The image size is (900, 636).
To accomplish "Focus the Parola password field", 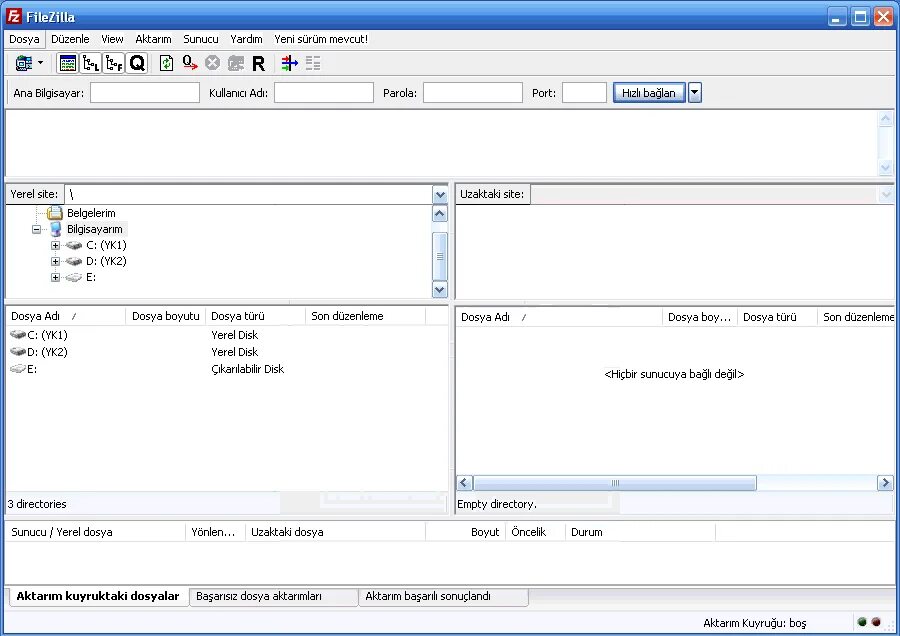I will coord(473,93).
